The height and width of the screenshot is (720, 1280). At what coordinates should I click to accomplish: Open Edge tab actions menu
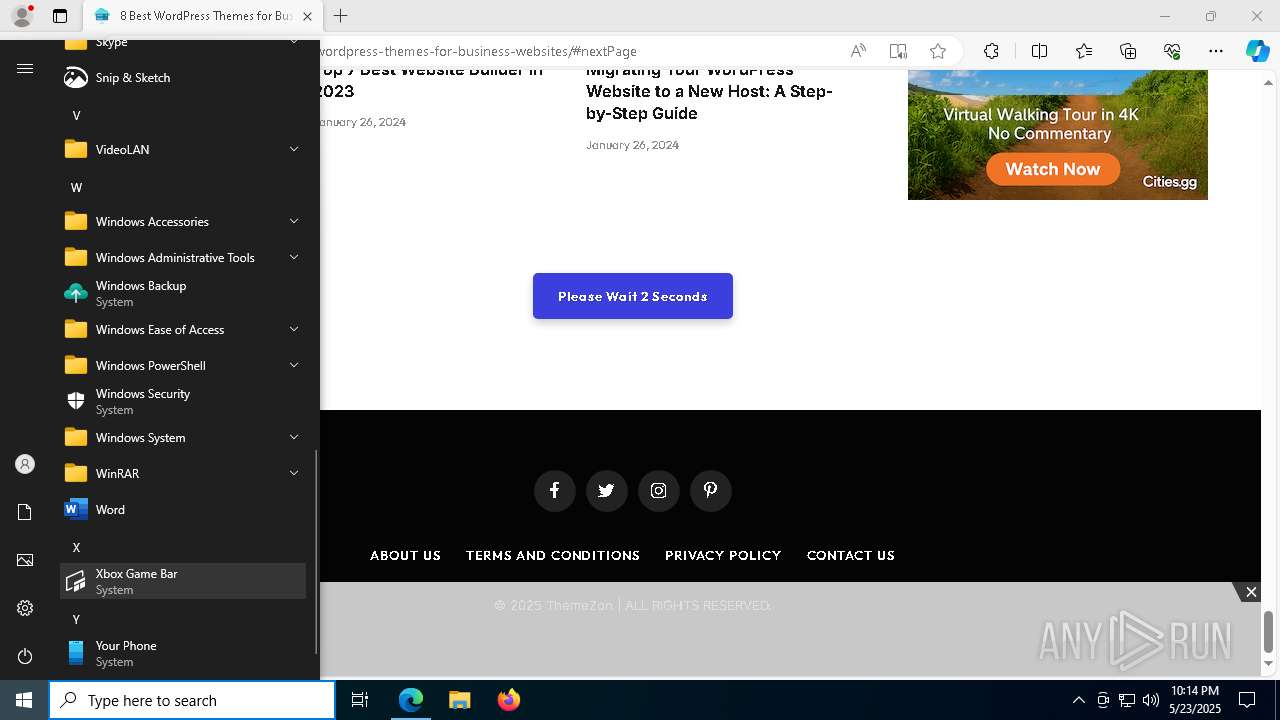(60, 16)
